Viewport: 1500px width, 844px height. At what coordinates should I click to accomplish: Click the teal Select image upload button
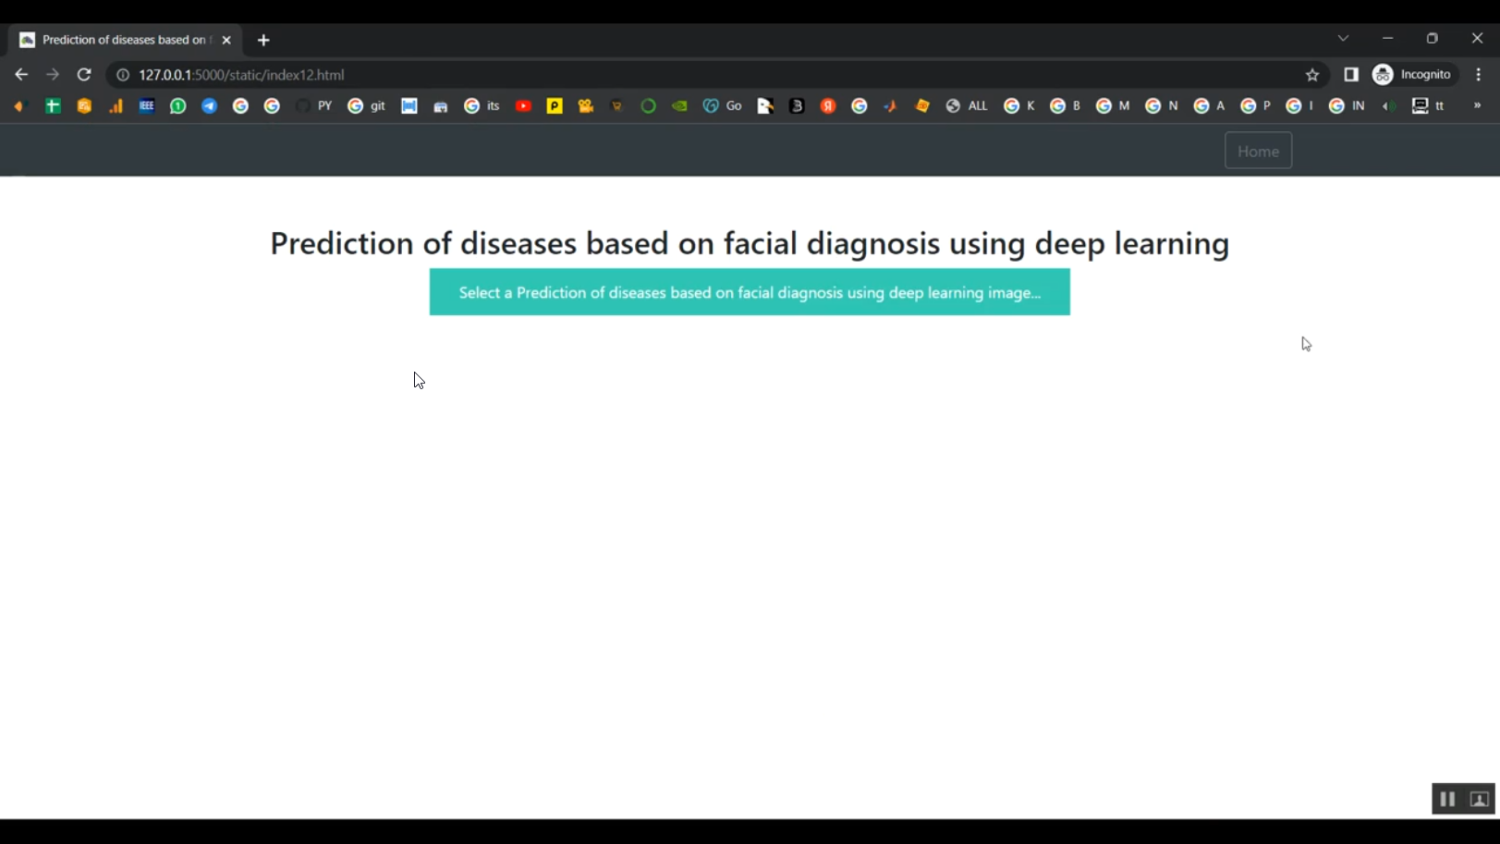750,292
